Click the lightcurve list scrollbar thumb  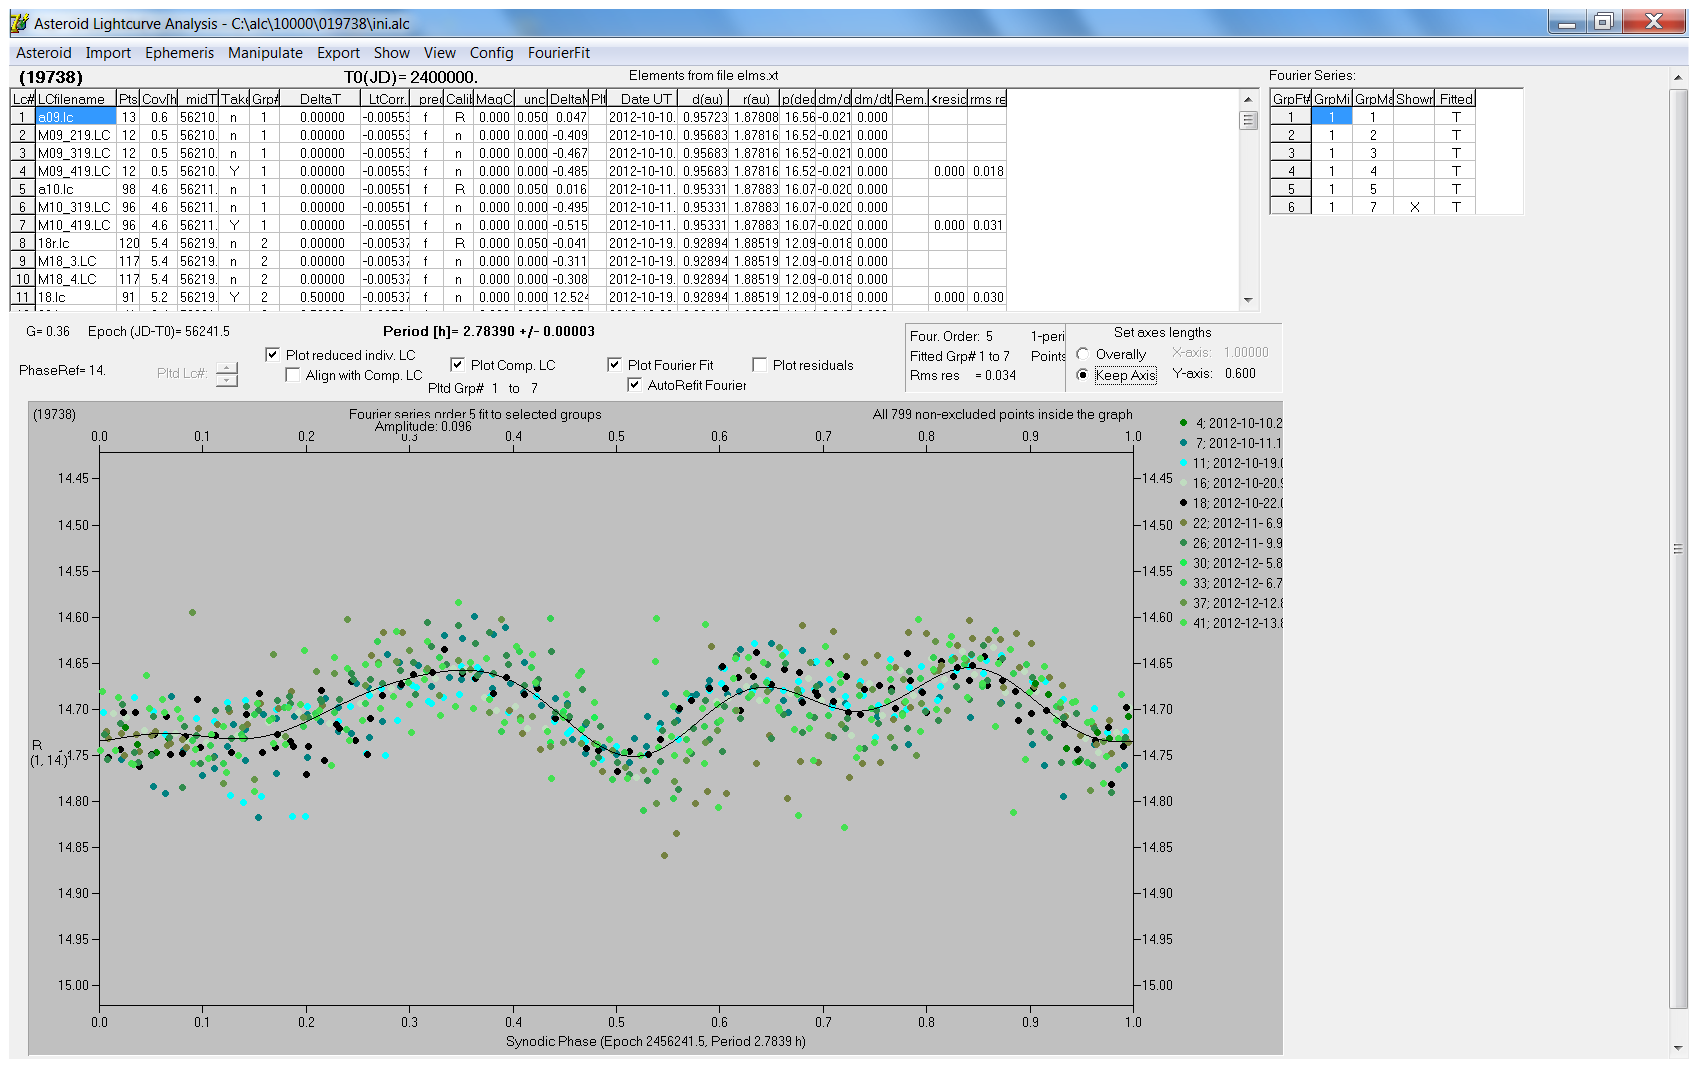1248,120
